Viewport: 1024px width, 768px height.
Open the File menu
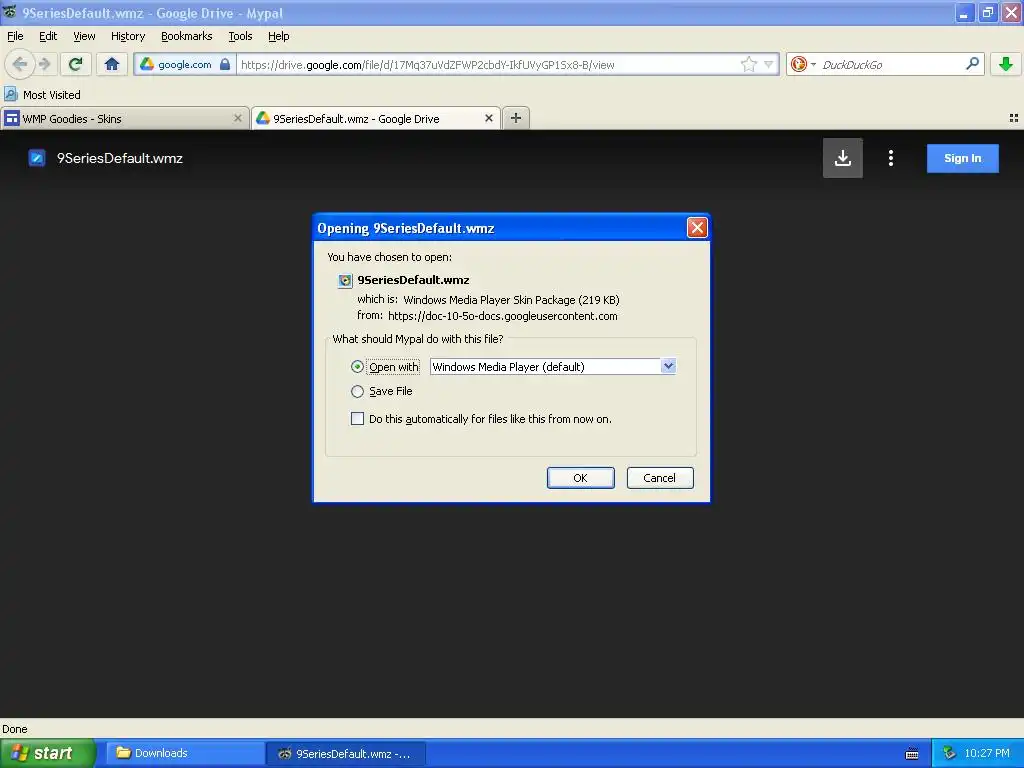tap(15, 36)
